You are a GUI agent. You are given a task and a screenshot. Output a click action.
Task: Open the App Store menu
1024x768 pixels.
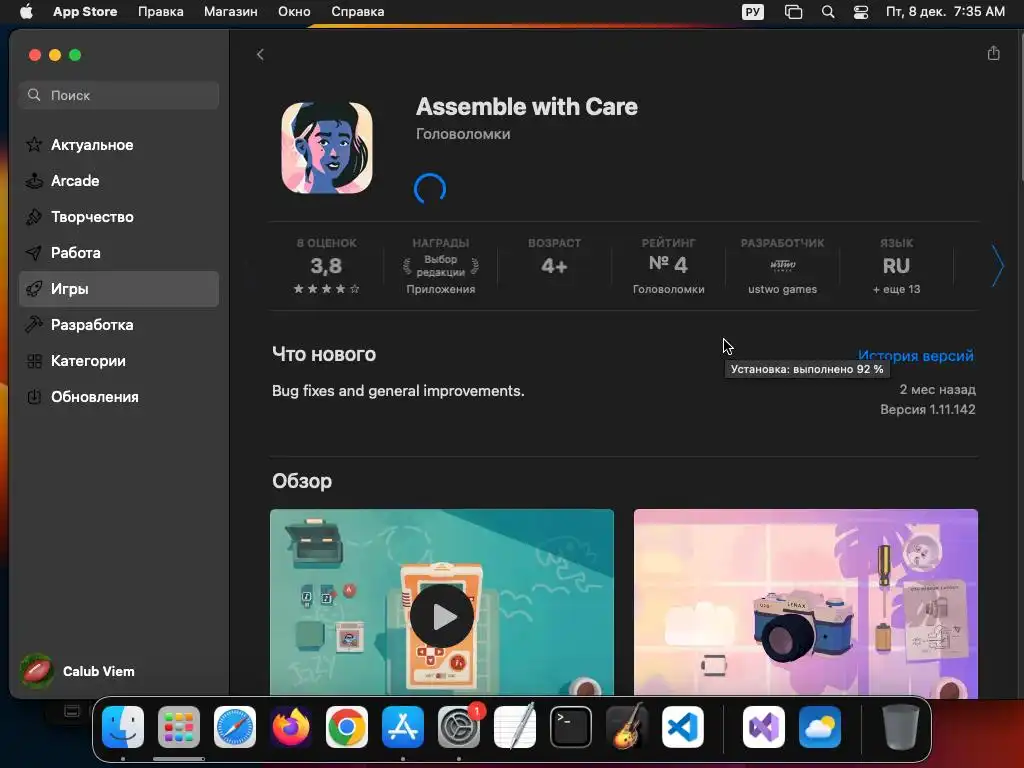point(85,12)
